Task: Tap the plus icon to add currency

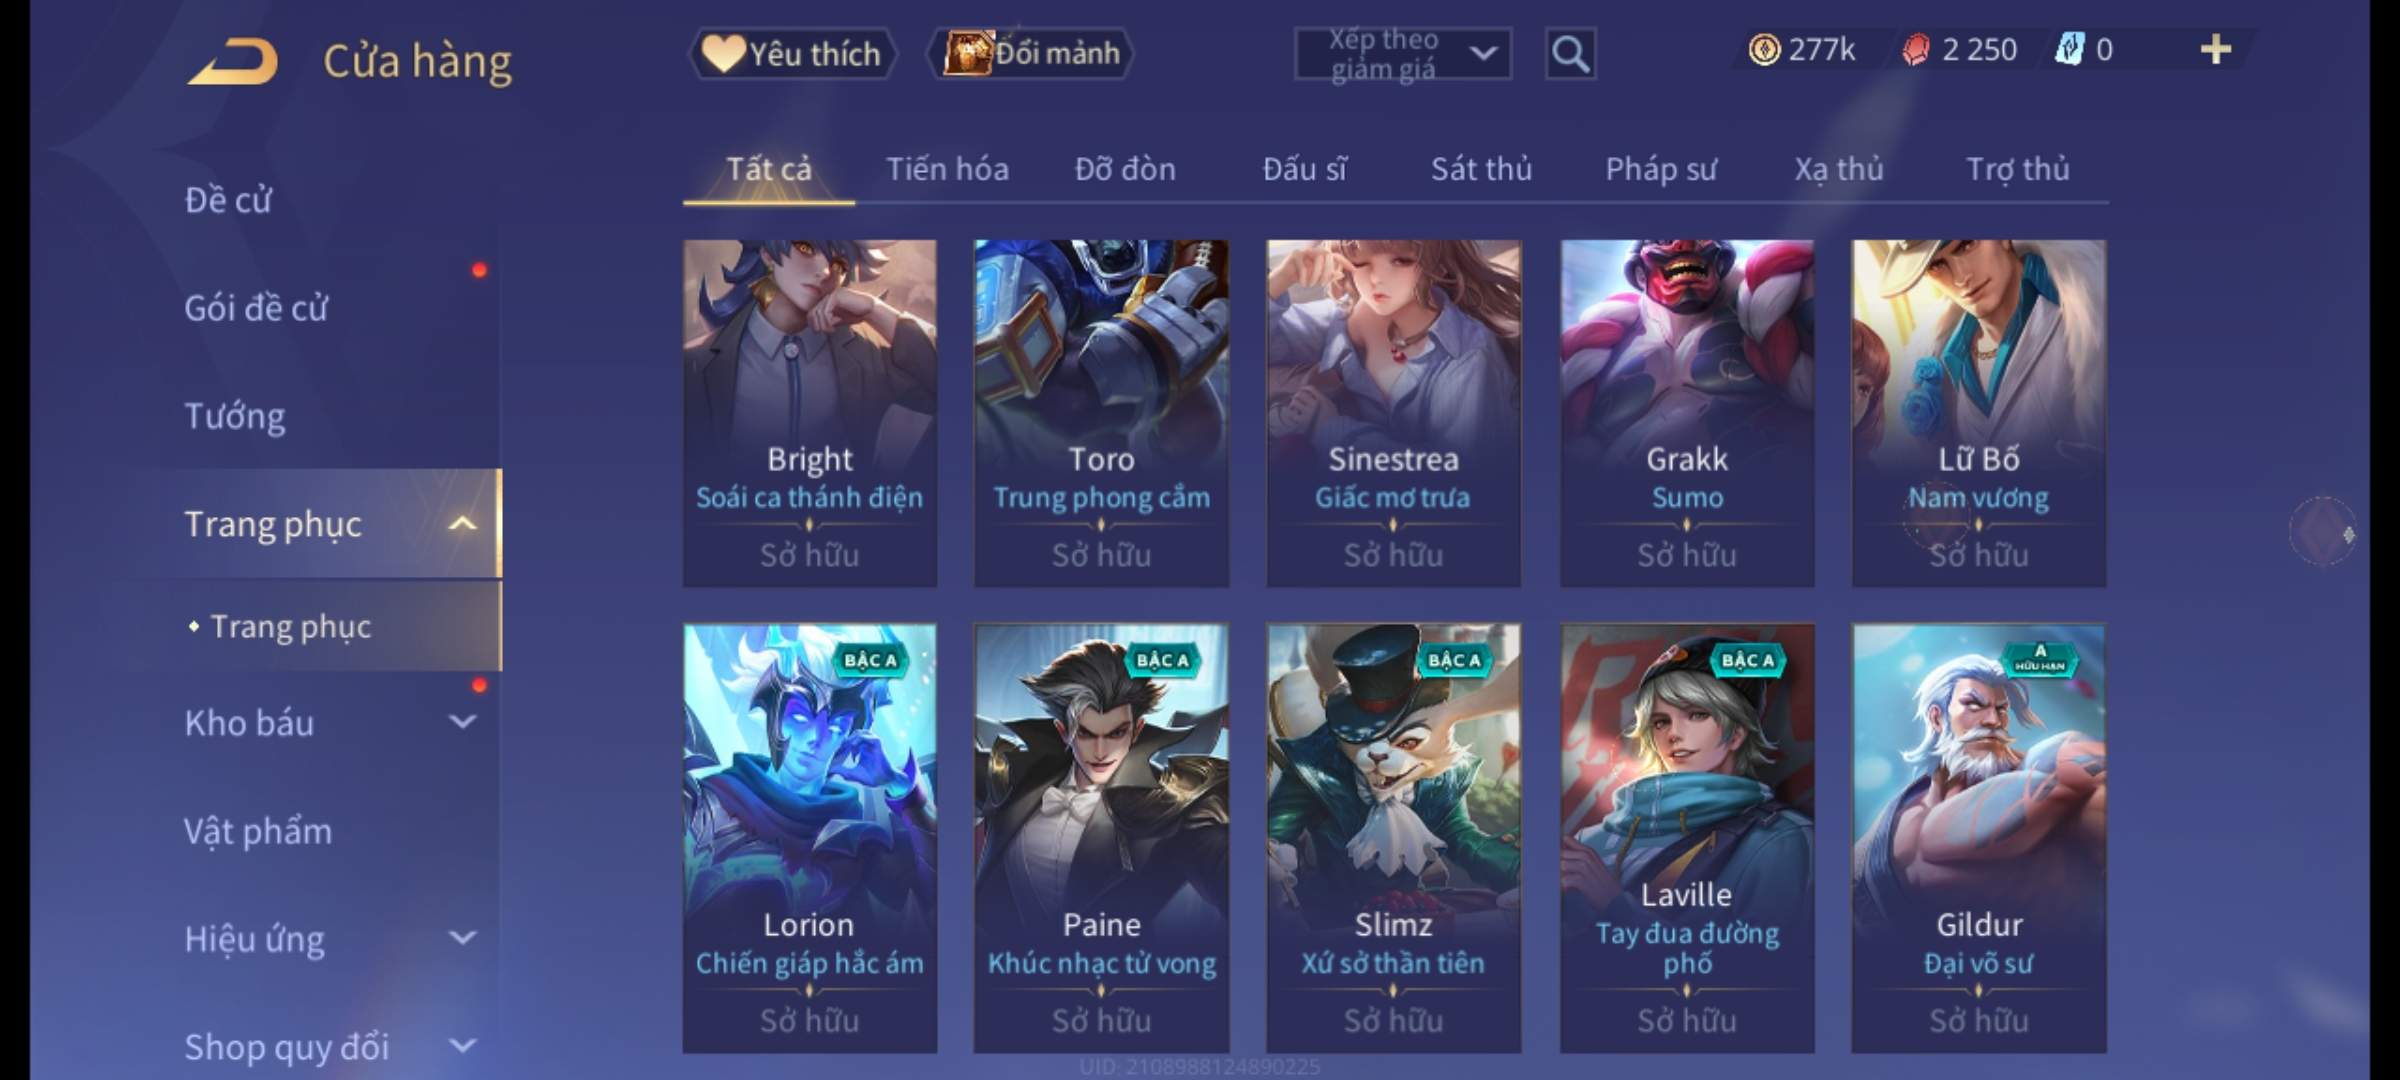Action: click(x=2216, y=49)
